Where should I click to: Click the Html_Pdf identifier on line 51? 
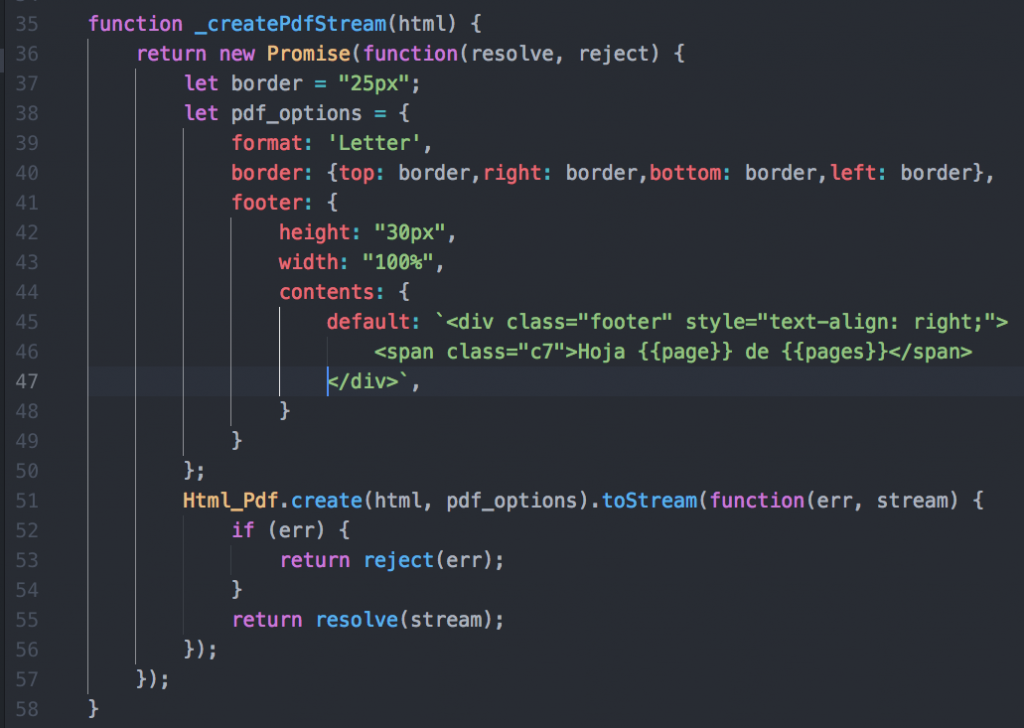pyautogui.click(x=231, y=501)
